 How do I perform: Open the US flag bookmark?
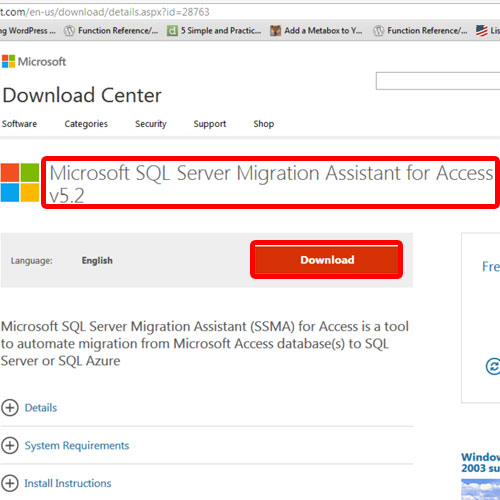click(x=488, y=31)
